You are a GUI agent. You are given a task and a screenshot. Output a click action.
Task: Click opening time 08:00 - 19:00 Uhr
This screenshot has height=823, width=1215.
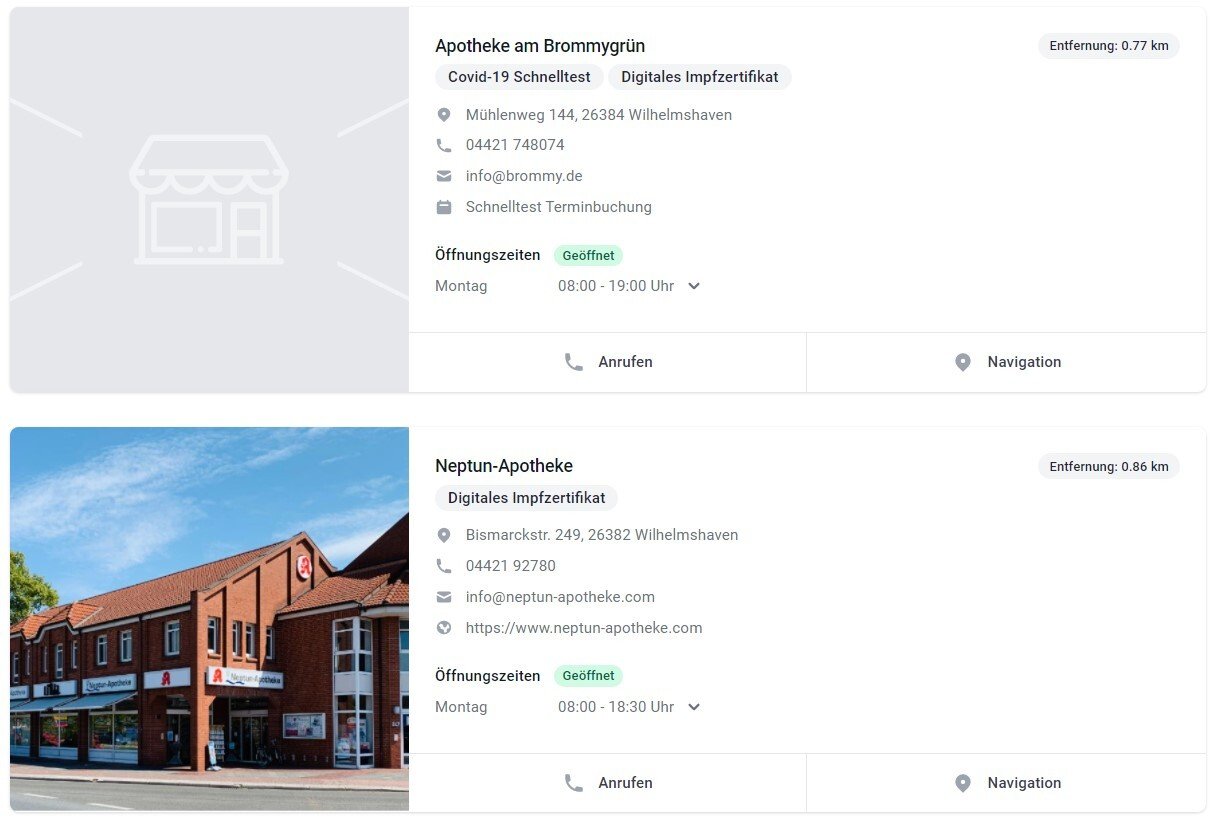tap(616, 286)
